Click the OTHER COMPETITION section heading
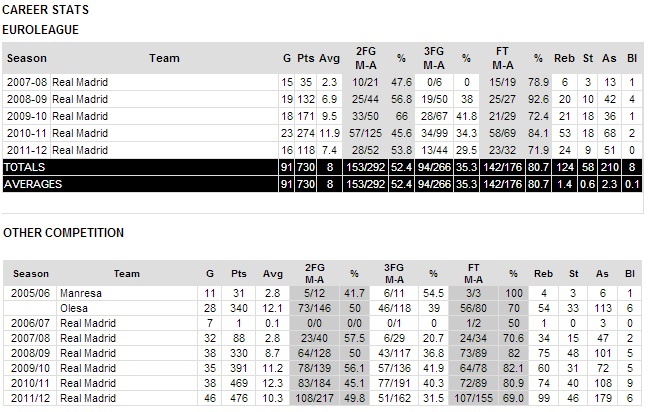This screenshot has width=649, height=412. pyautogui.click(x=63, y=233)
